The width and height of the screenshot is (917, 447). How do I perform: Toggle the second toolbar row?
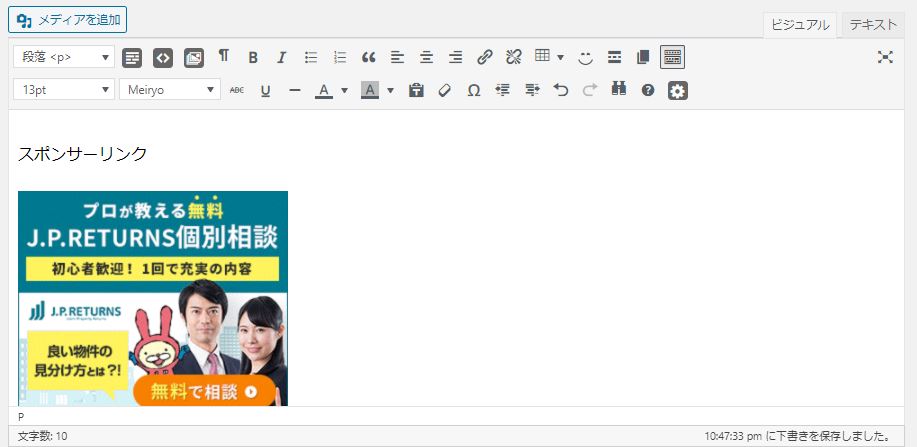tap(673, 57)
